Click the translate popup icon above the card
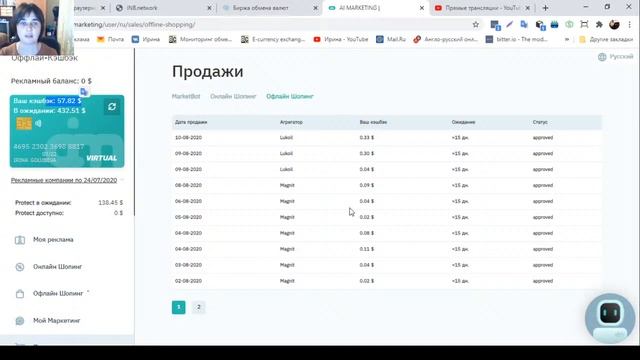Image resolution: width=640 pixels, height=360 pixels. 84,91
